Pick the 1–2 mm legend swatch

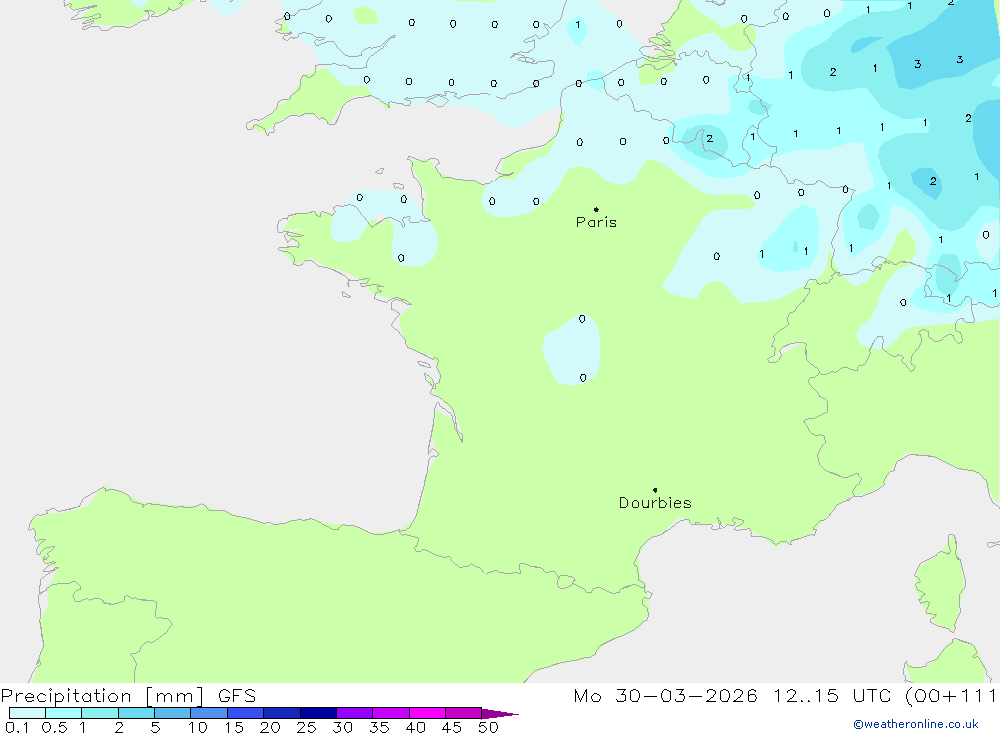click(100, 713)
